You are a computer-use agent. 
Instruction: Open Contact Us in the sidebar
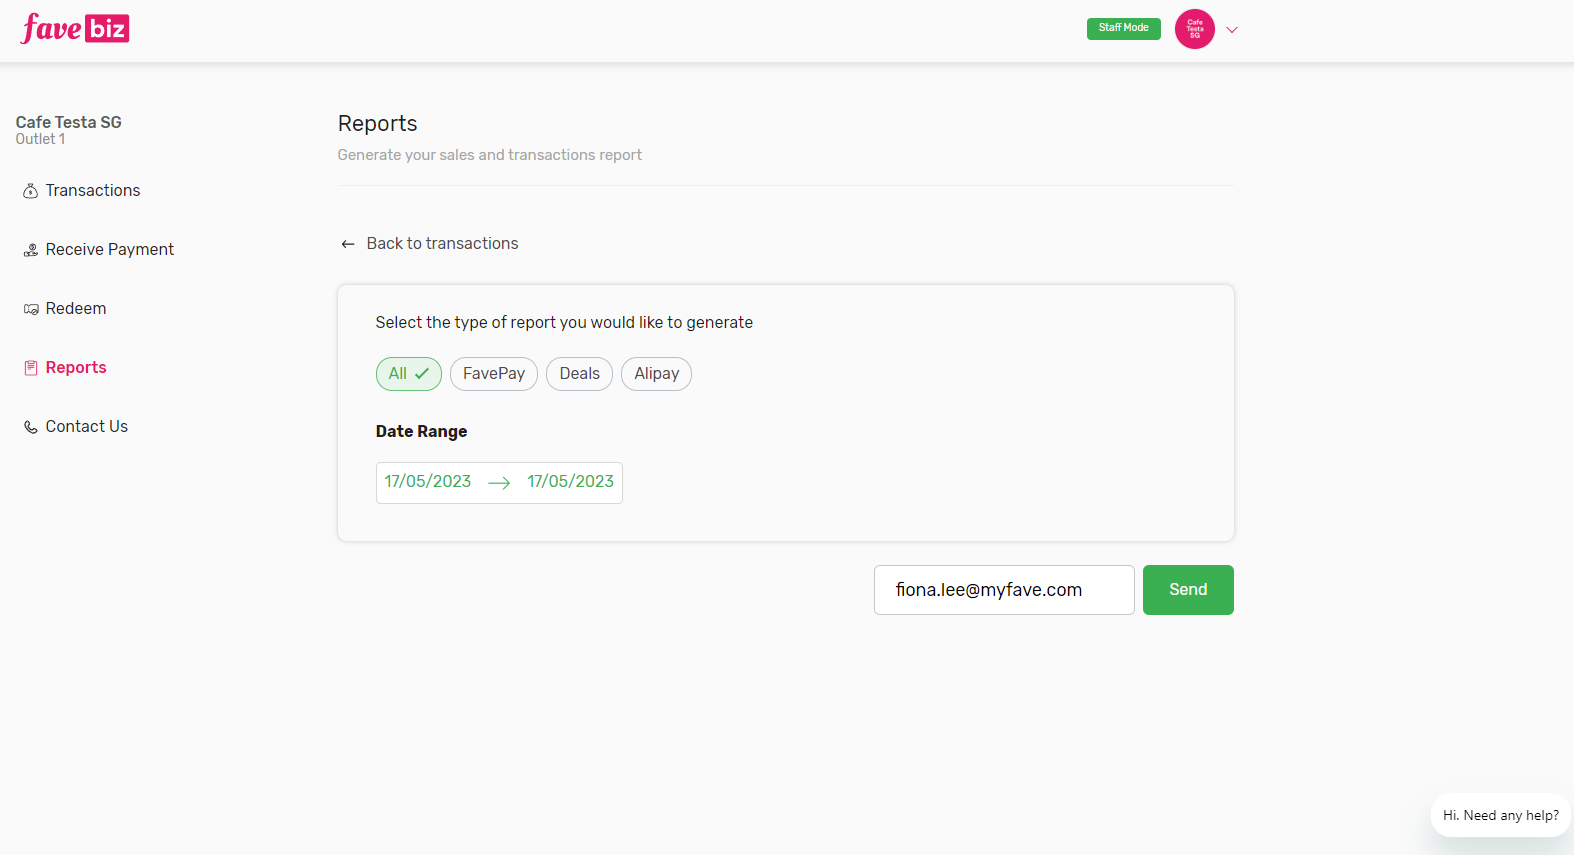[x=86, y=426]
